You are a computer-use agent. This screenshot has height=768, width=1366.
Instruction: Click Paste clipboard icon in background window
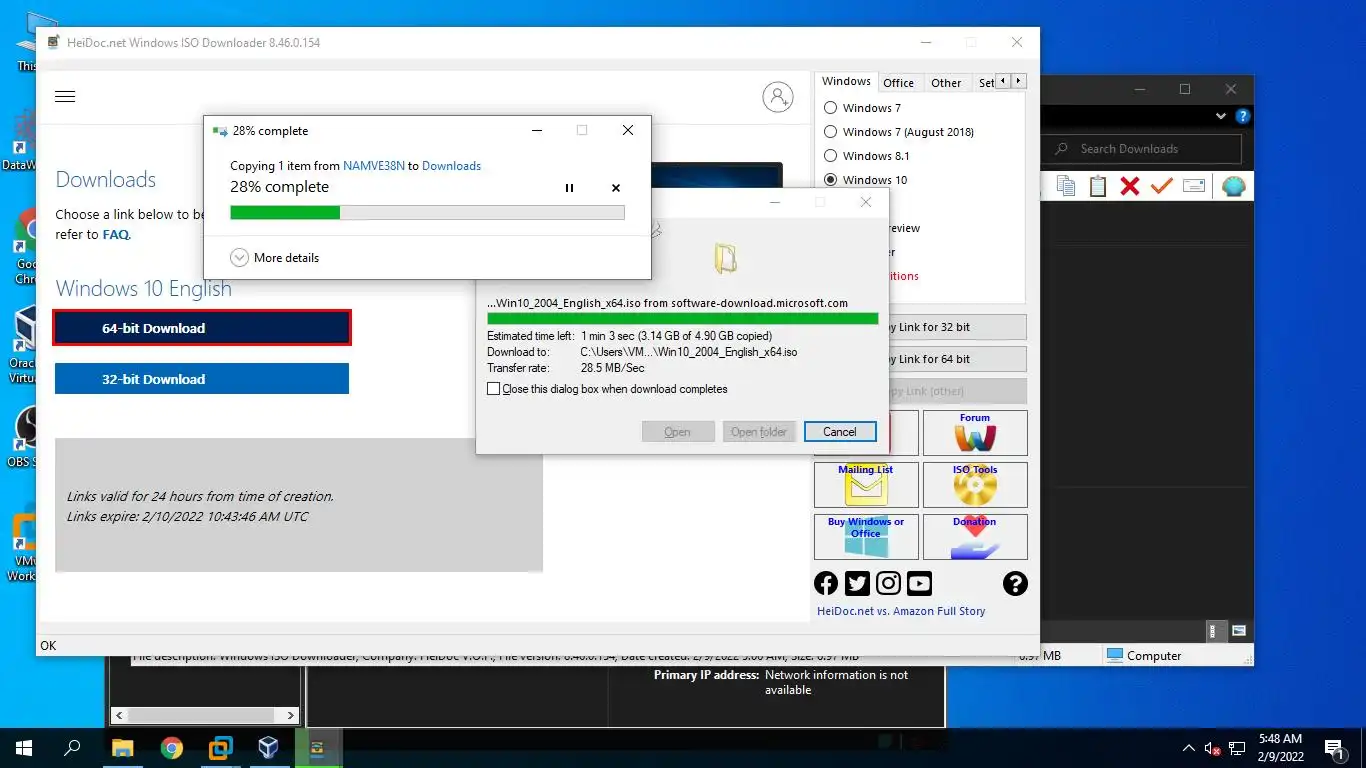[1098, 186]
